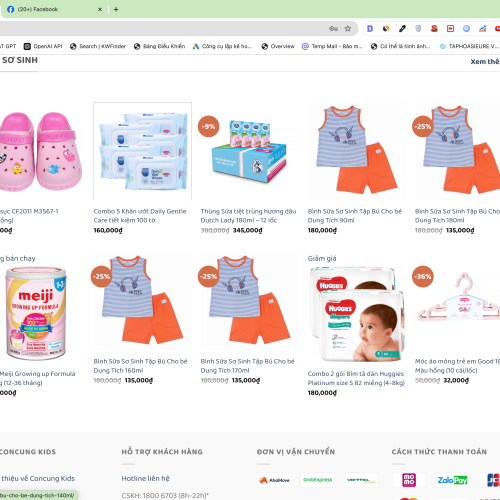500x500 pixels.
Task: Close the Facebook browser tab
Action: point(100,9)
